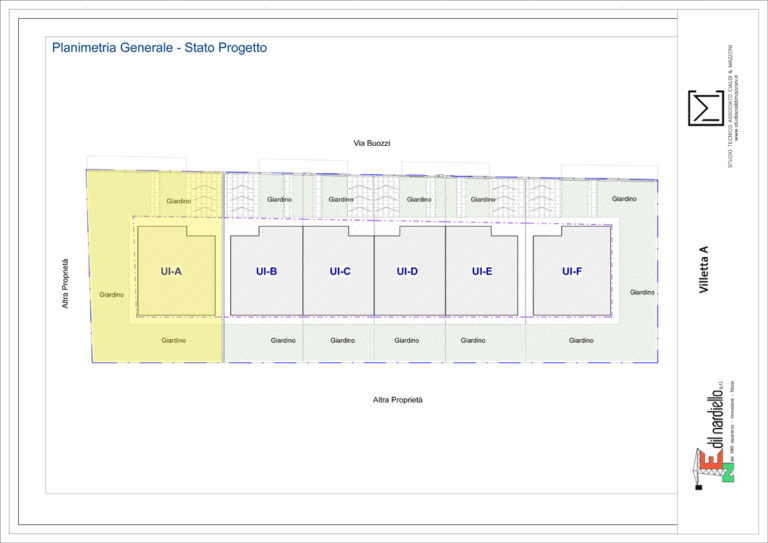
Task: Click the 'Giardino' label in yellow area above UI-A
Action: pyautogui.click(x=179, y=201)
